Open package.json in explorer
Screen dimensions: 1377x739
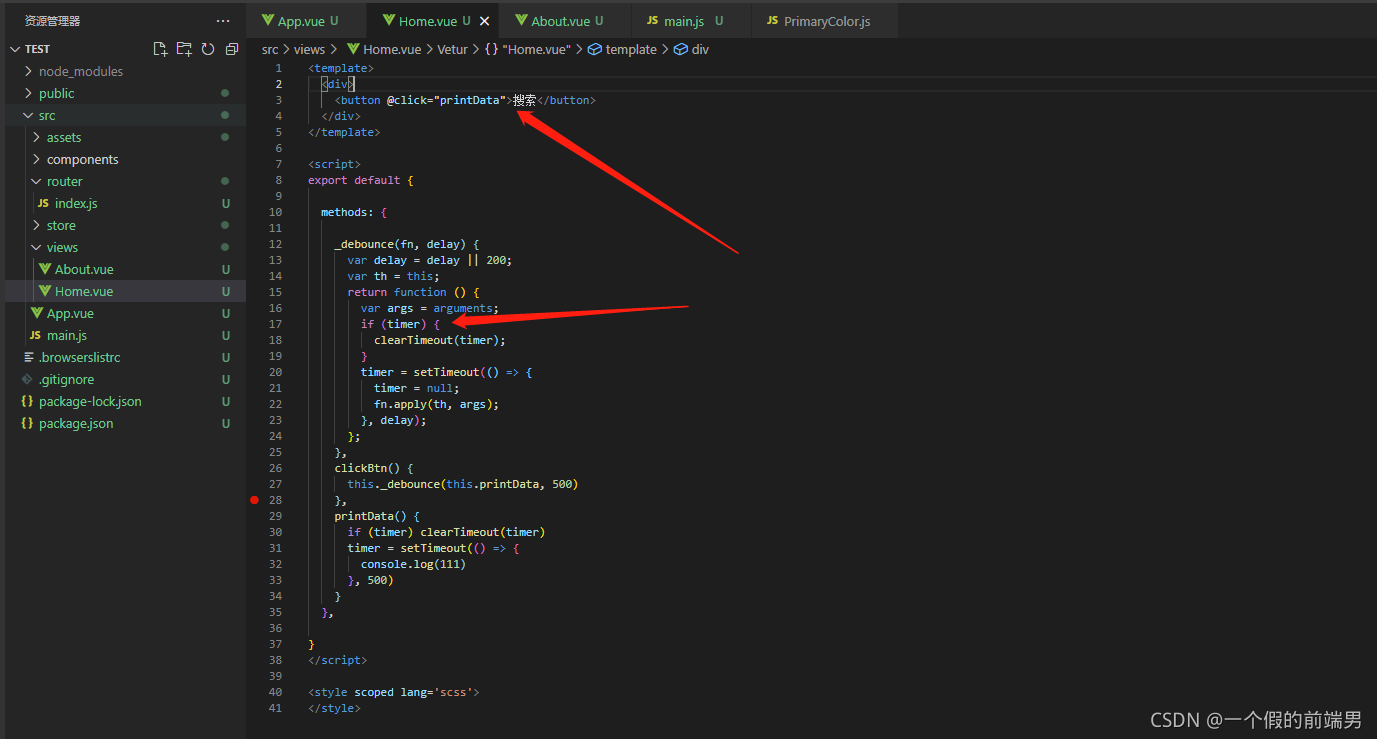[x=76, y=423]
